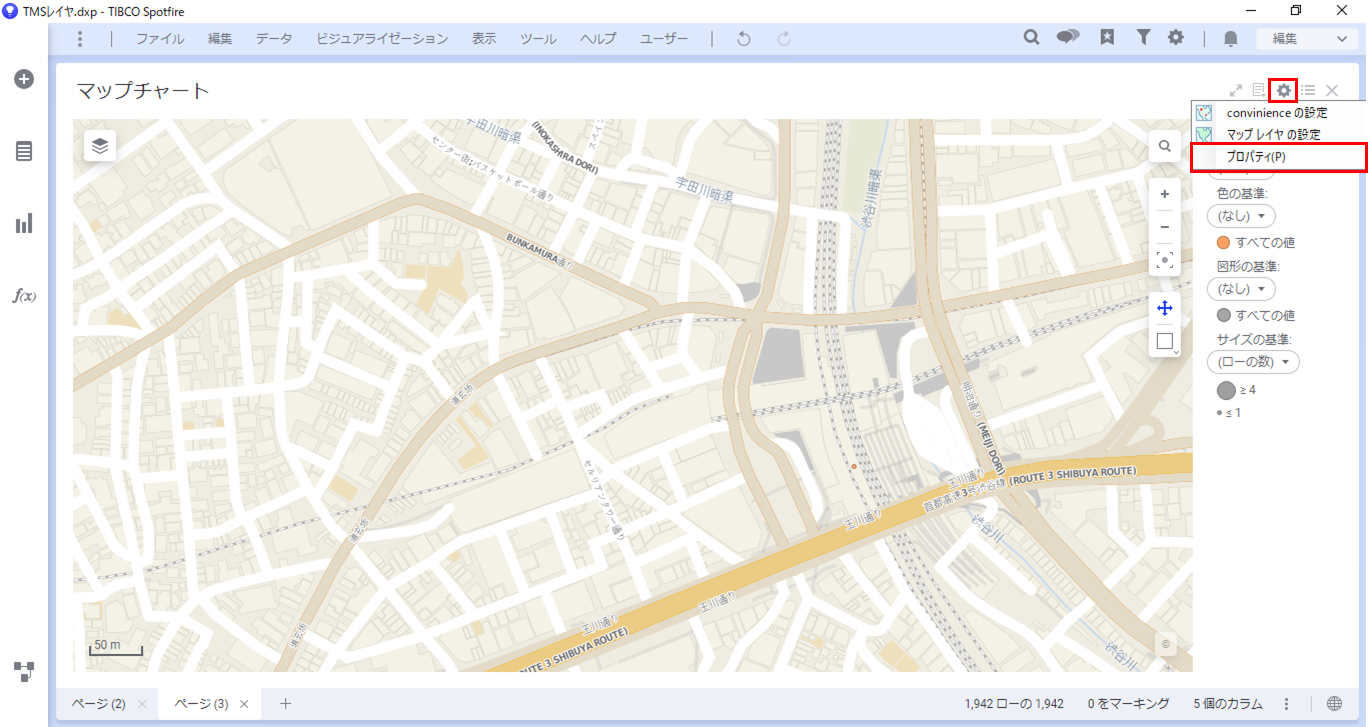Open the ユーザー menu
The width and height of the screenshot is (1368, 727).
[664, 39]
